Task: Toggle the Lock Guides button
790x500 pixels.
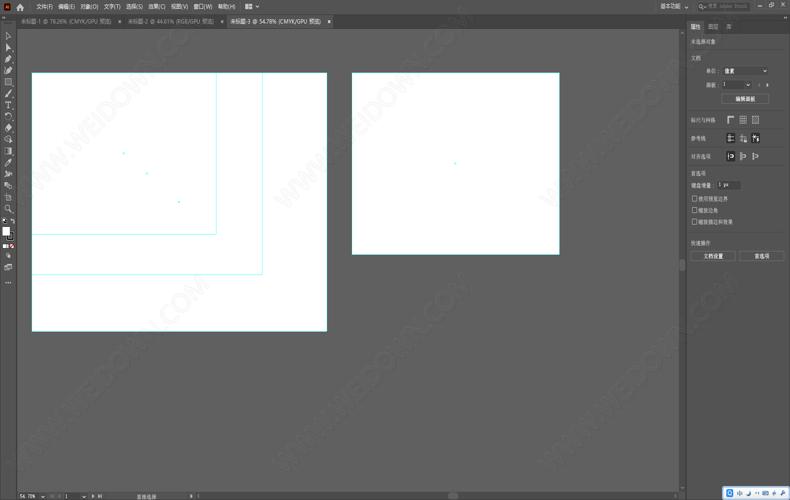Action: [x=743, y=138]
